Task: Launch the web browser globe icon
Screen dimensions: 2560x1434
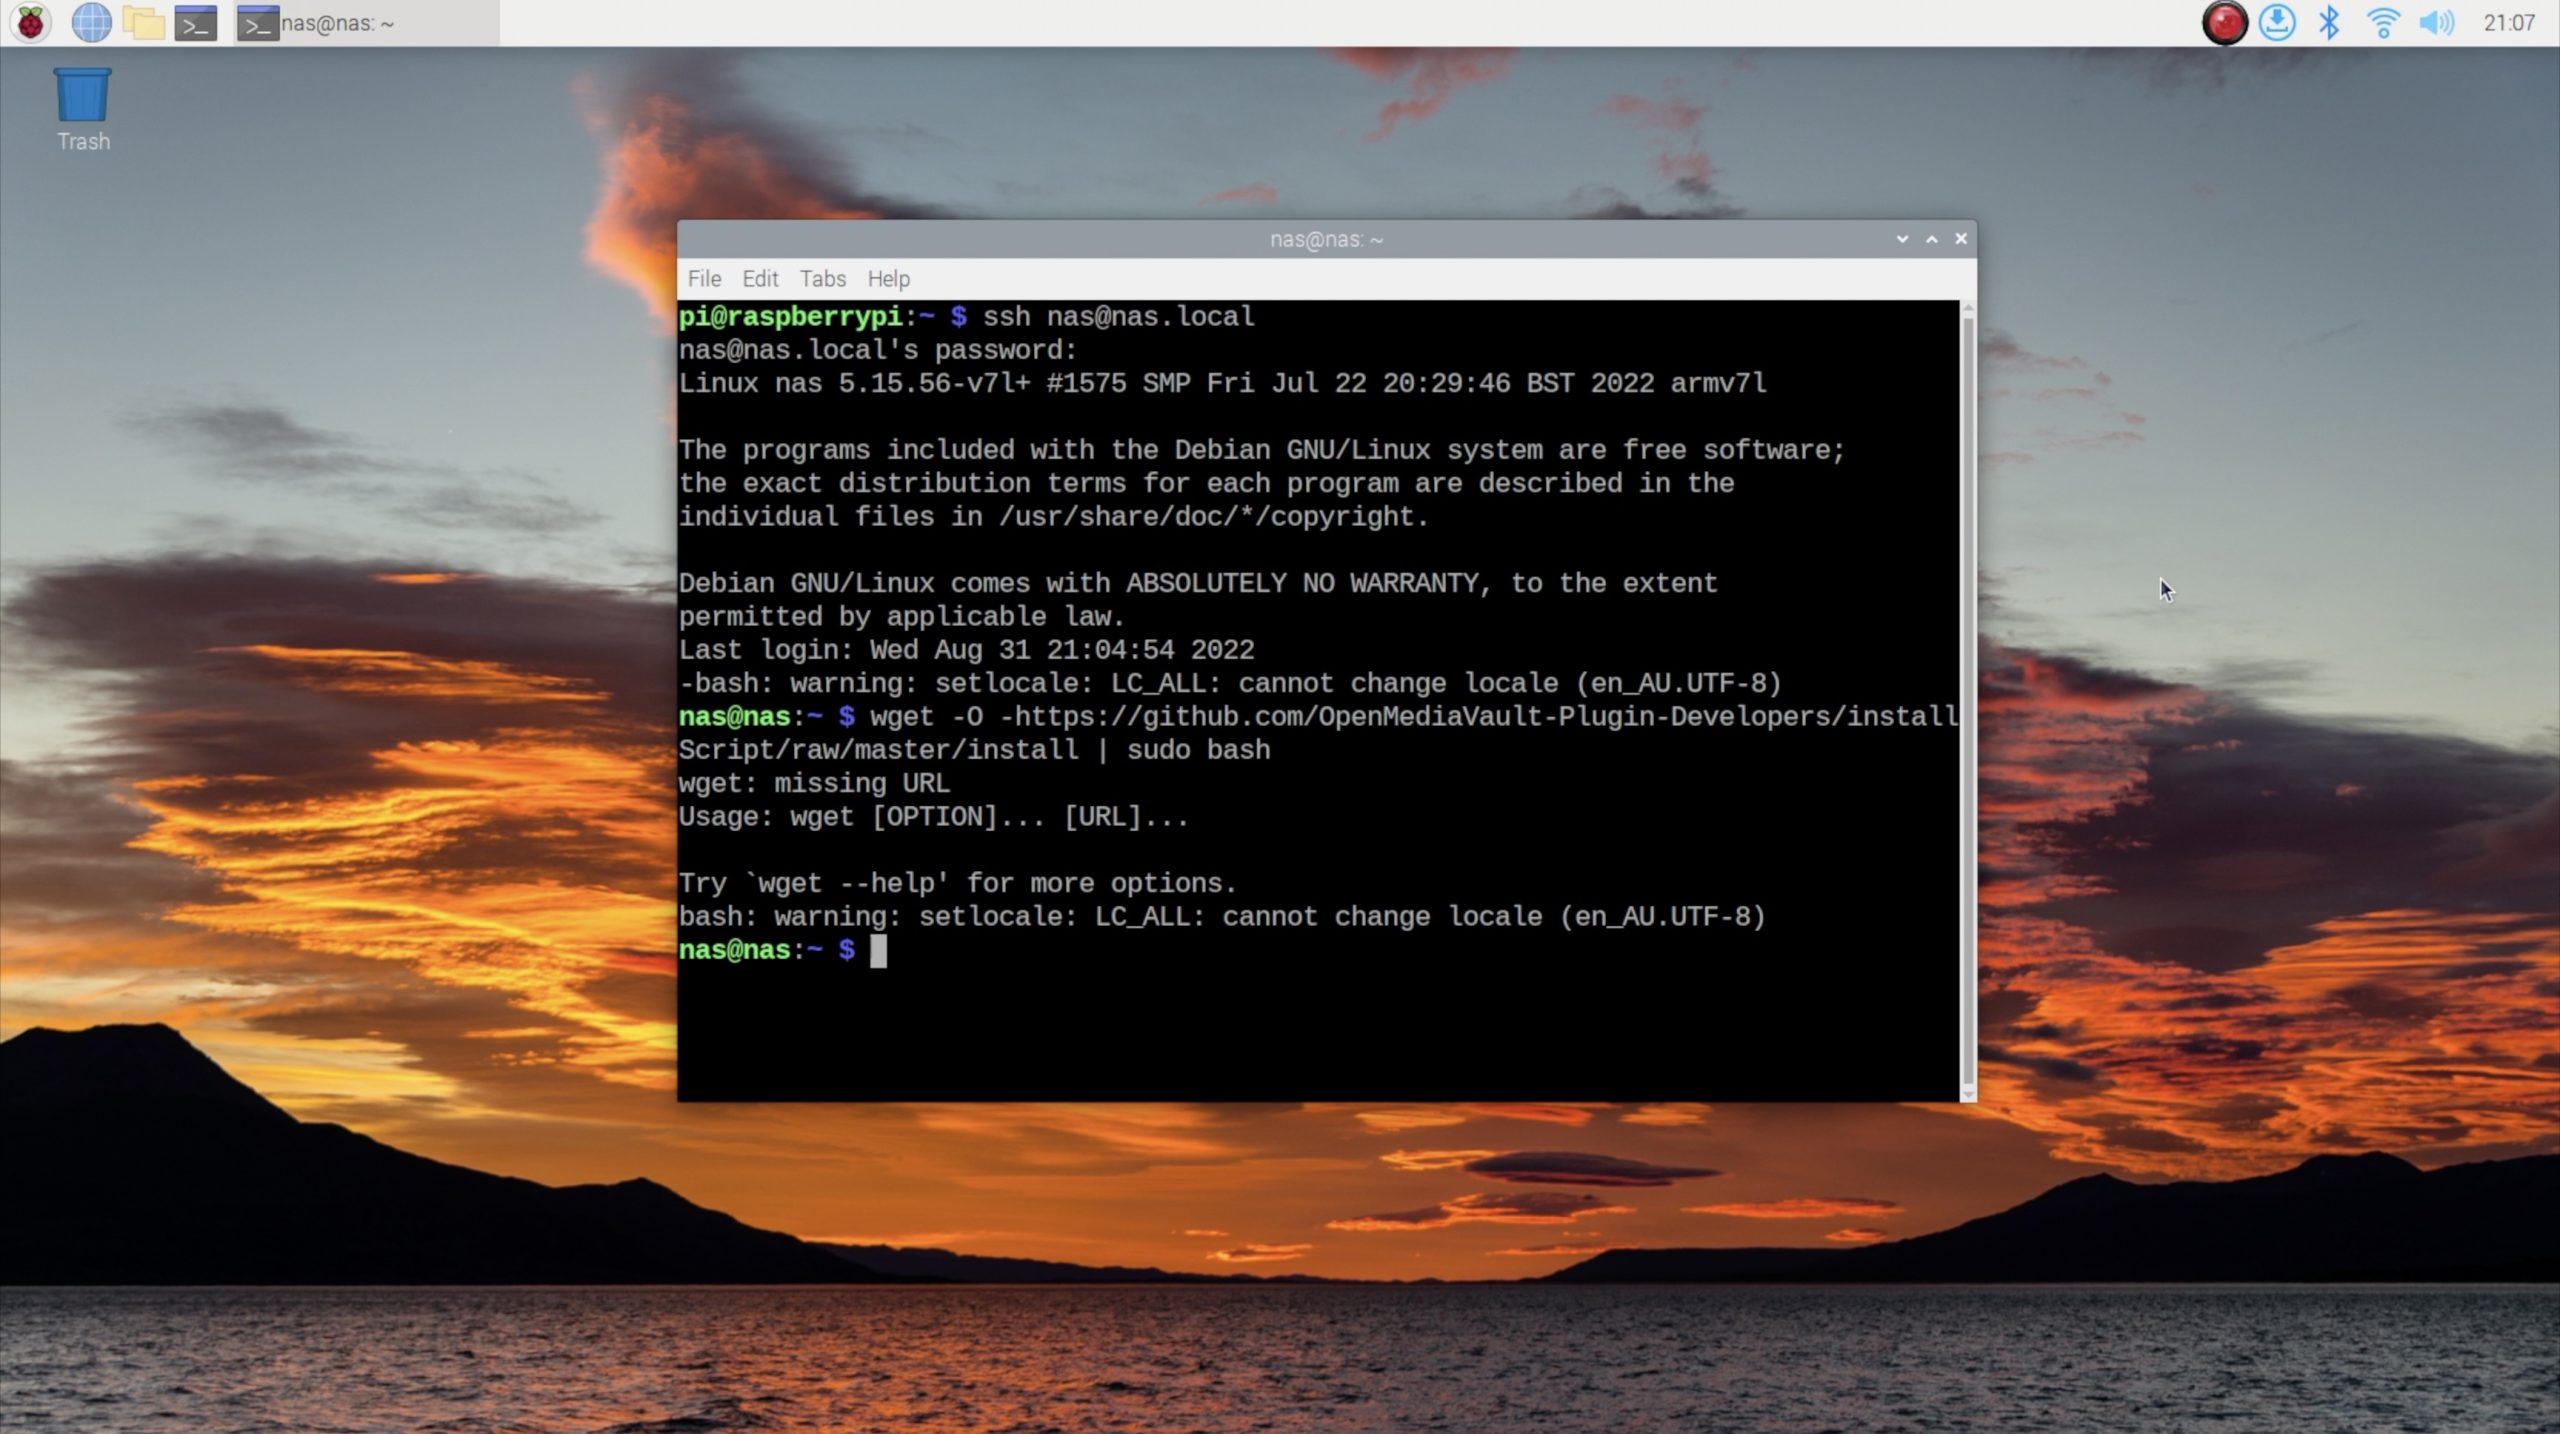Action: click(x=91, y=22)
